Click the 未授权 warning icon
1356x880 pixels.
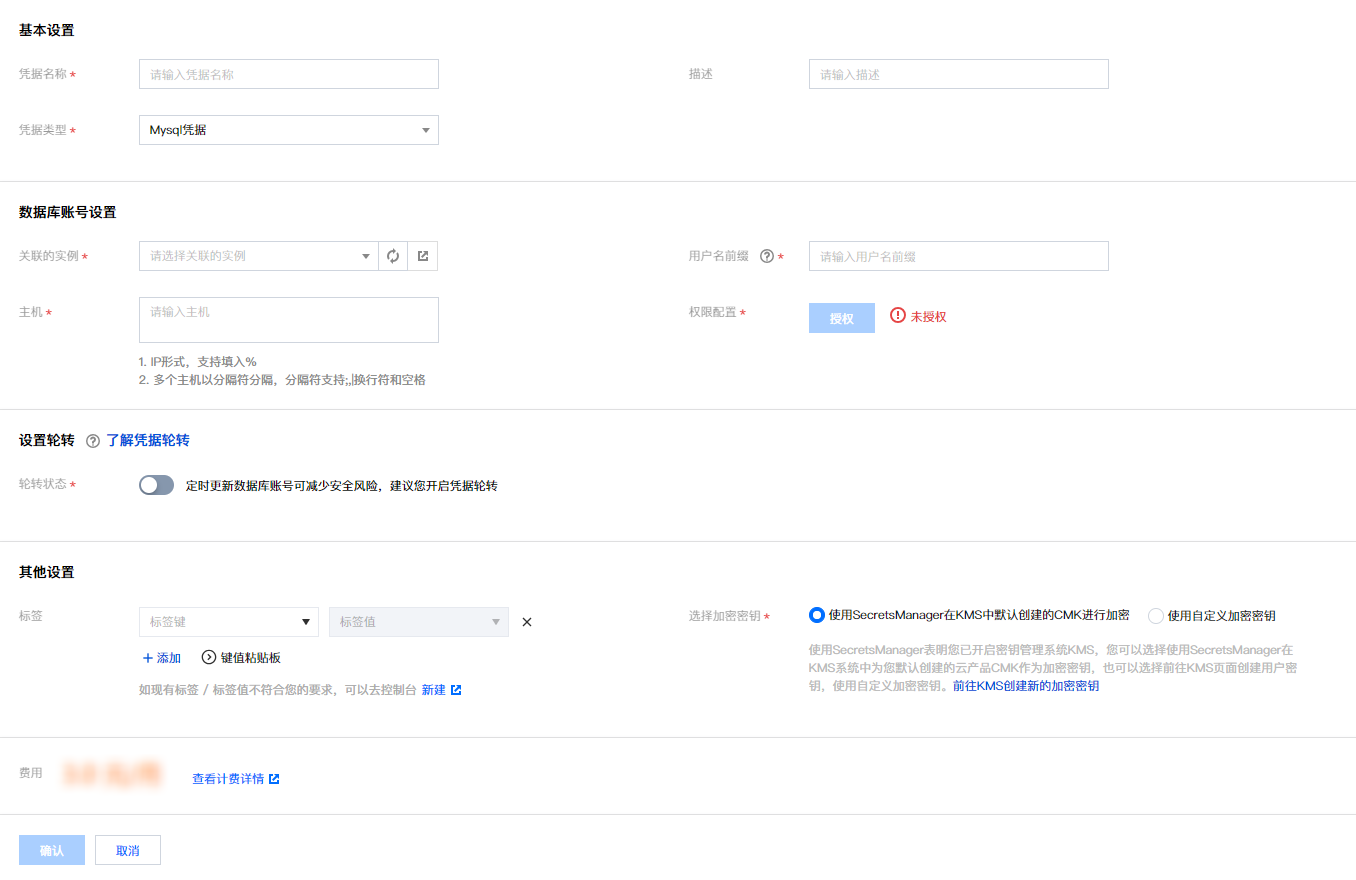click(898, 316)
